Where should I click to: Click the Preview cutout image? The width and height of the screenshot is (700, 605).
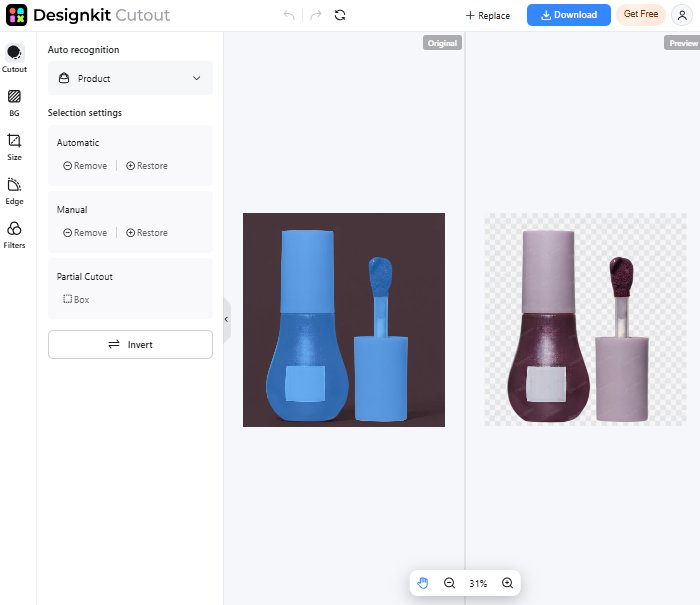(x=585, y=320)
